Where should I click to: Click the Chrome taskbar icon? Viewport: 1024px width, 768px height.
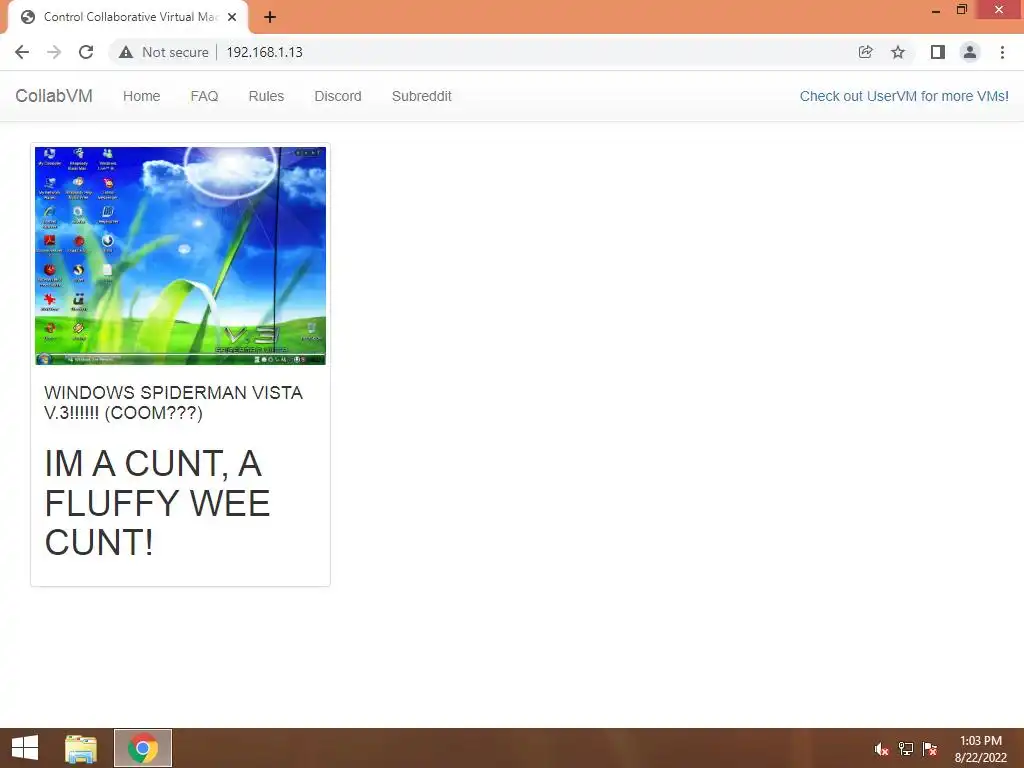click(143, 748)
